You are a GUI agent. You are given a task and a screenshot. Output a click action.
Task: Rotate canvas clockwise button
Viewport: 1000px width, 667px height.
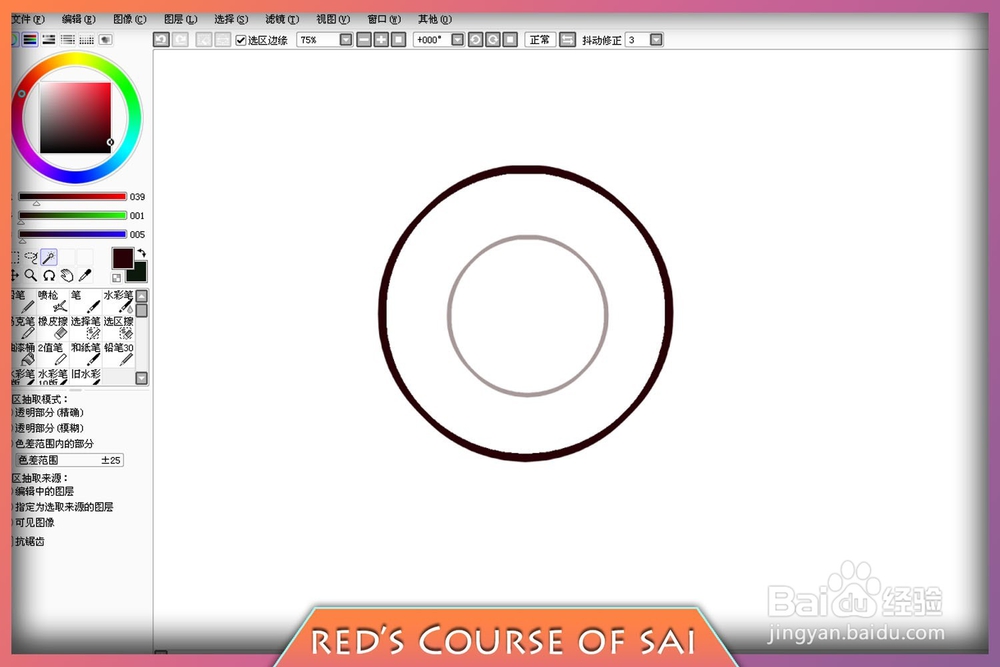492,40
